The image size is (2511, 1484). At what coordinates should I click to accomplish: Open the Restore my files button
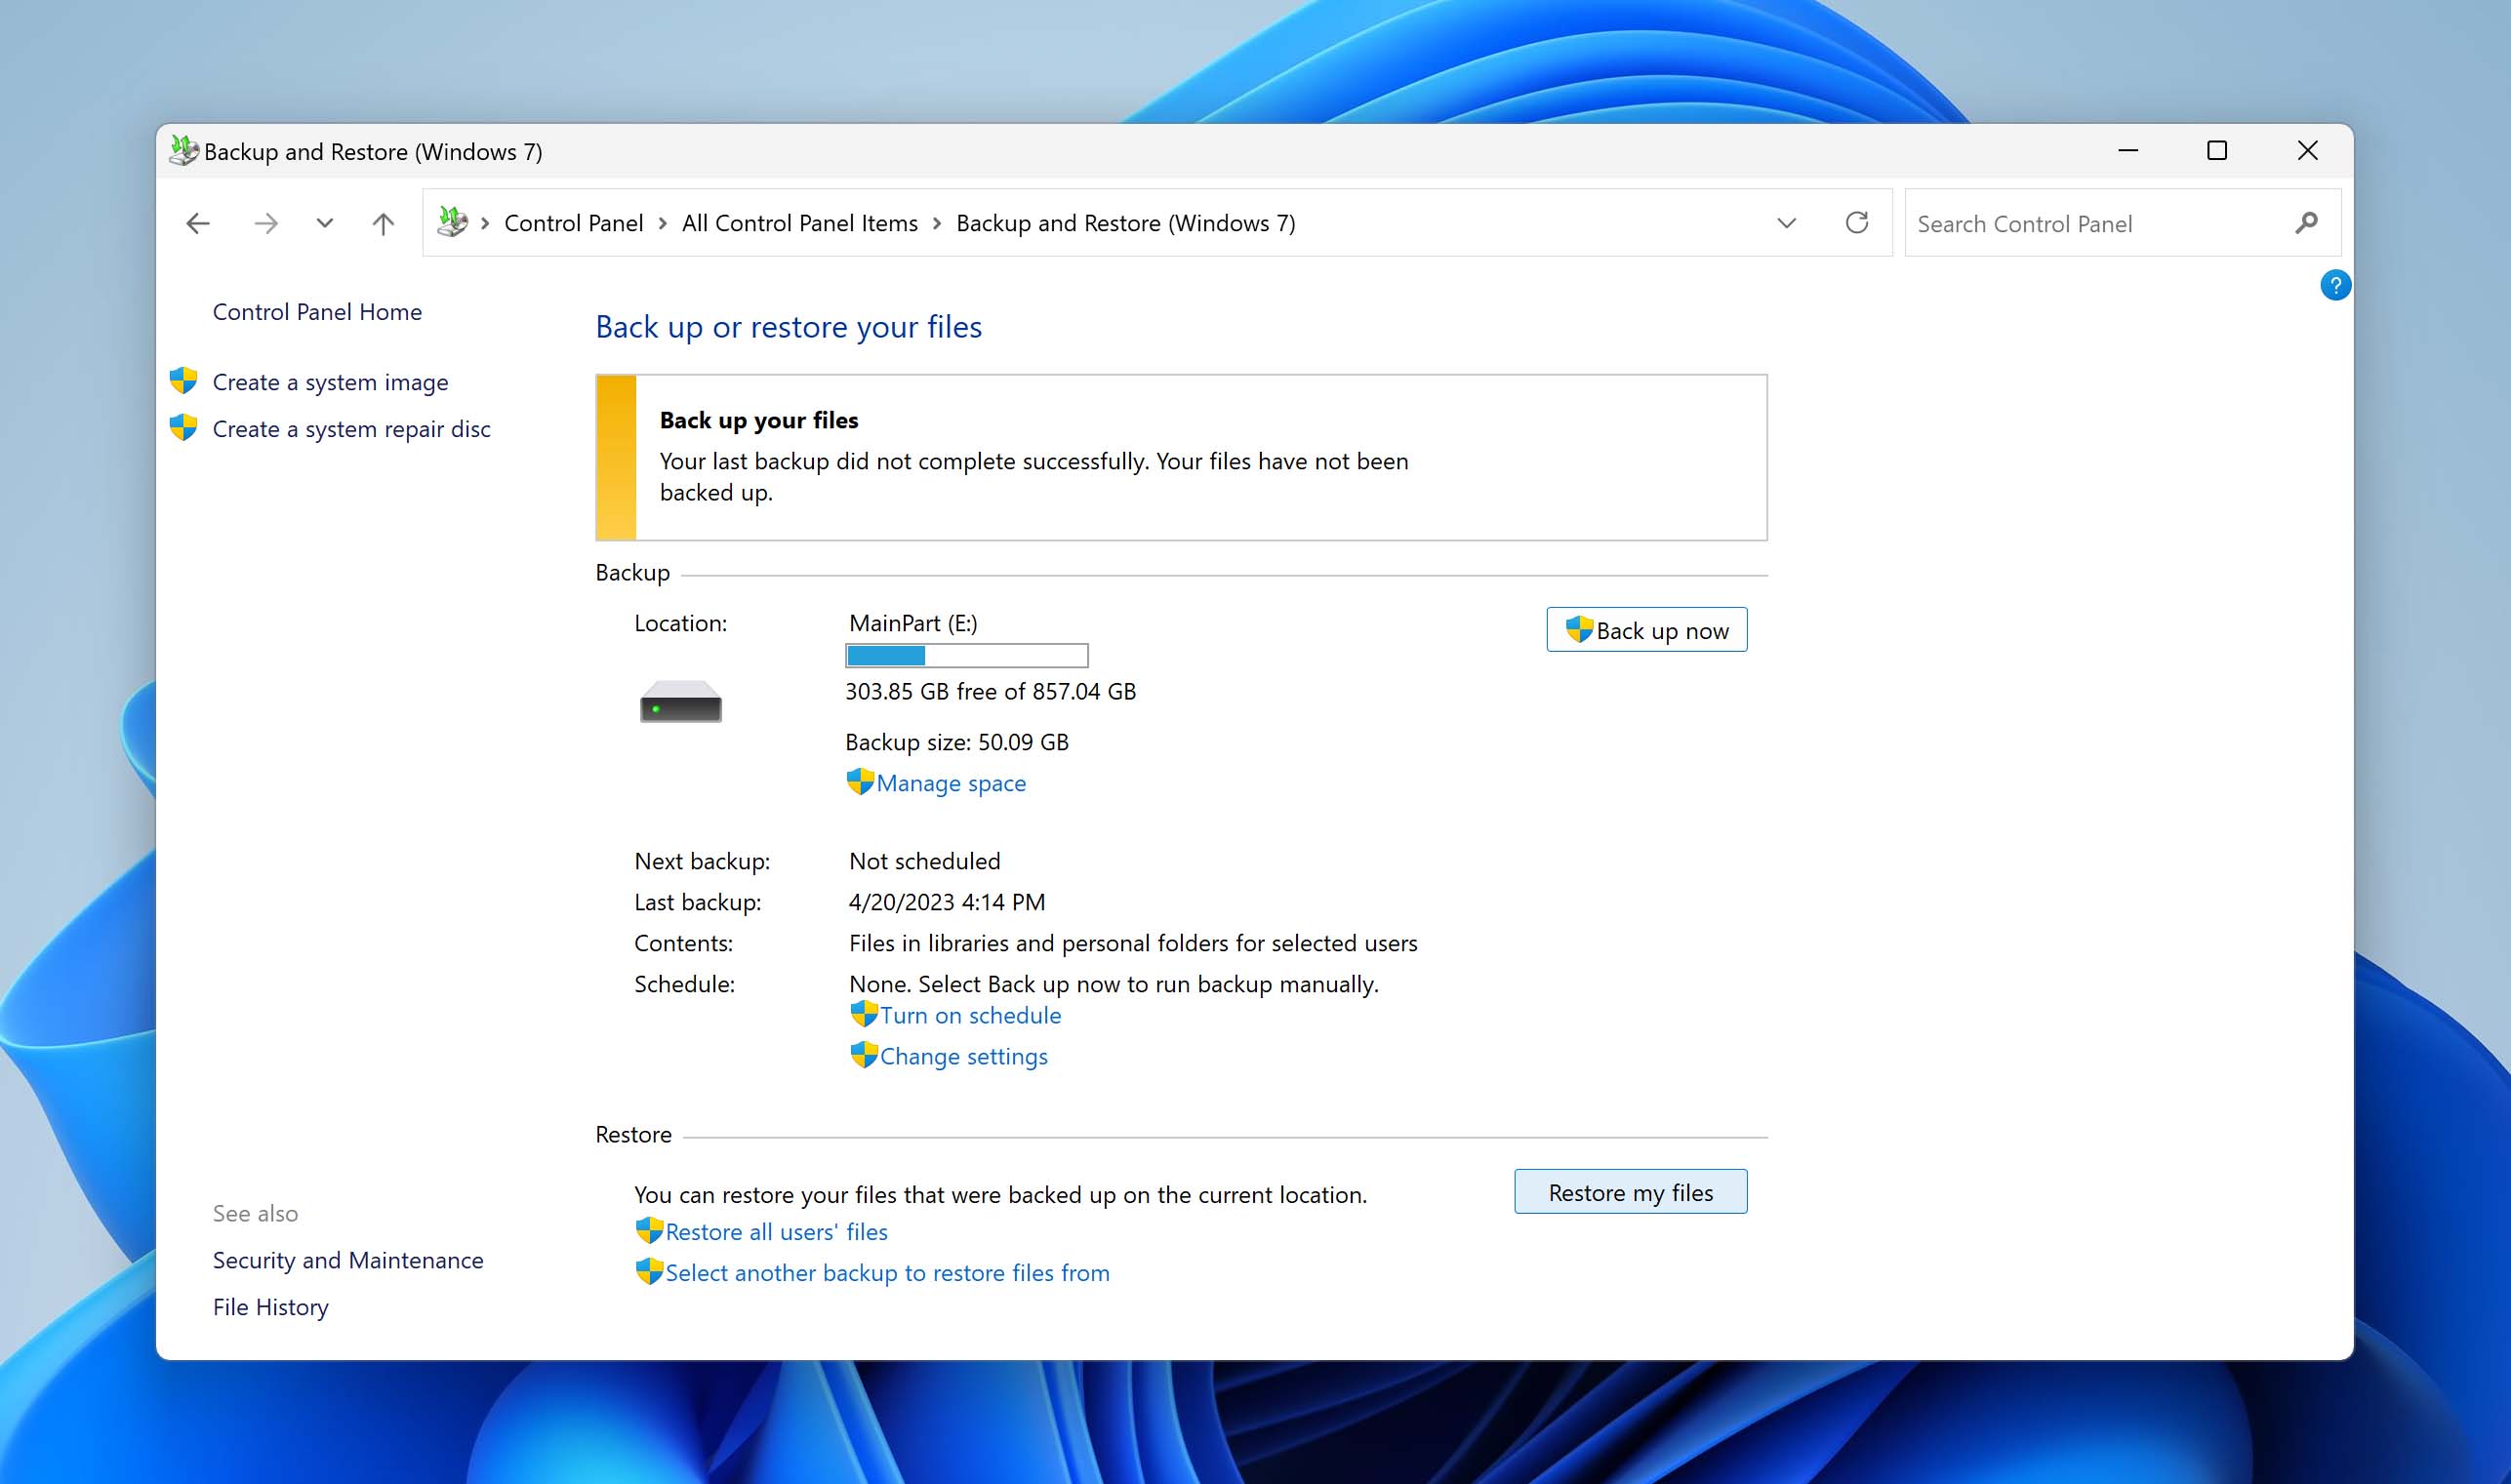1629,1192
